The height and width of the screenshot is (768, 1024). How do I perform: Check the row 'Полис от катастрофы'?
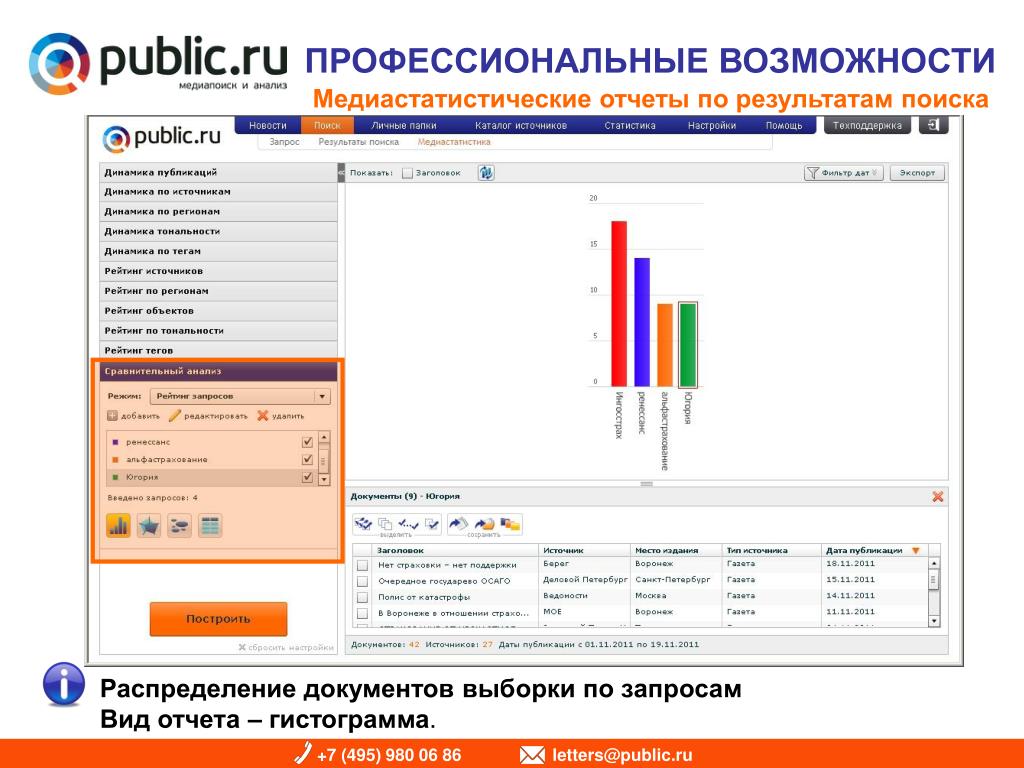(362, 598)
